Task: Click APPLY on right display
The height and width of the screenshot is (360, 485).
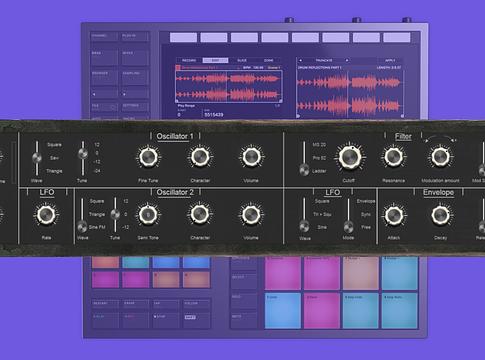Action: [390, 60]
